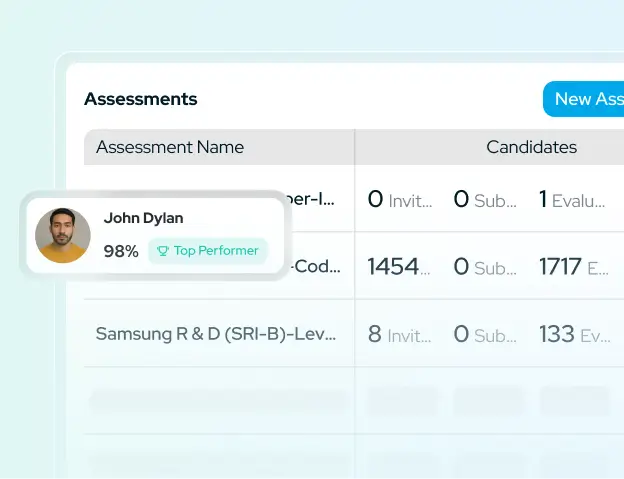Click the 8 Invited count for Samsung row
624x479 pixels.
point(399,334)
